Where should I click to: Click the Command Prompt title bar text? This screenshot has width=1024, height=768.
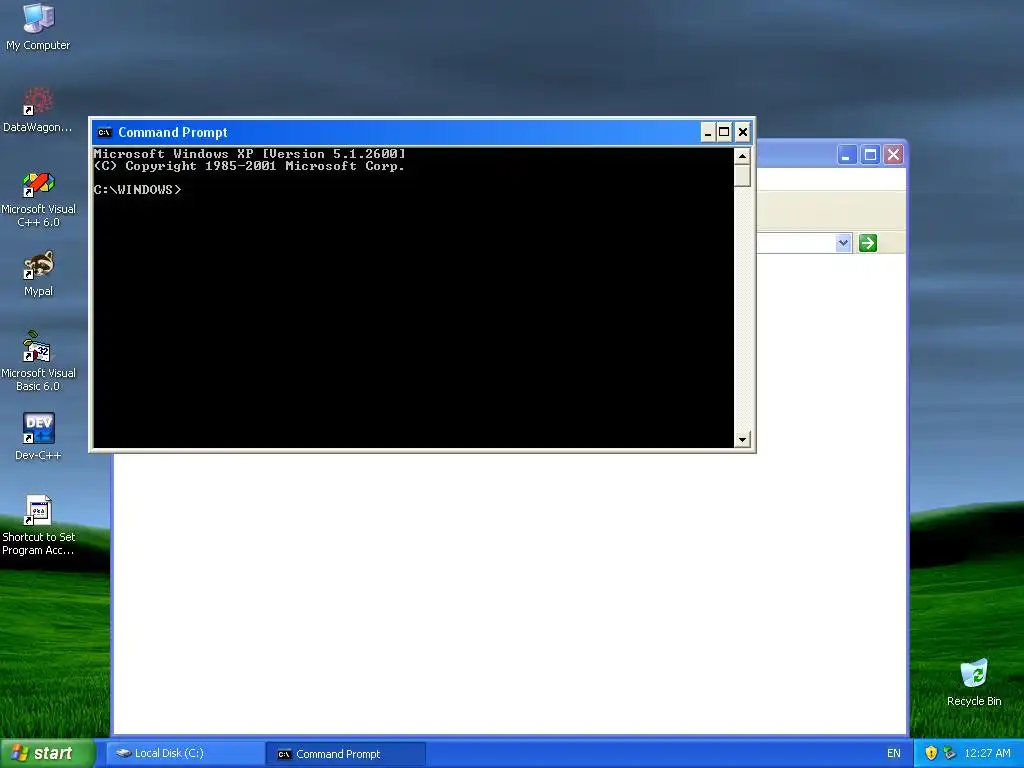pyautogui.click(x=172, y=133)
